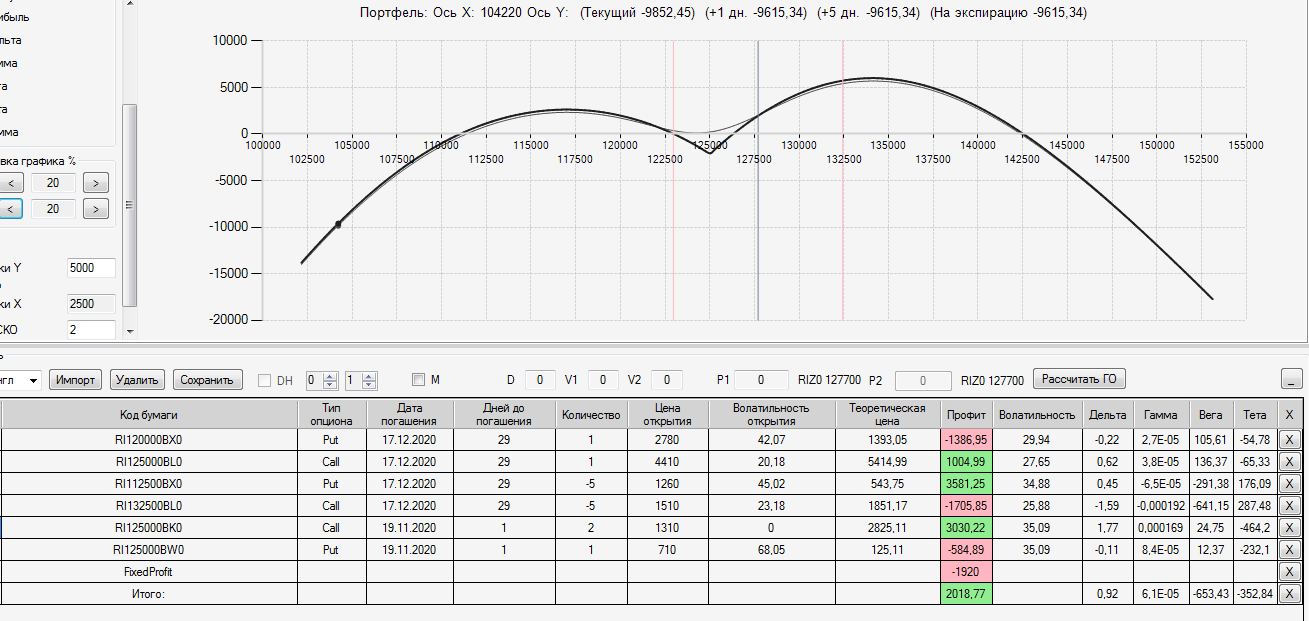The height and width of the screenshot is (621, 1309).
Task: Click the Сохранить button
Action: pos(208,380)
